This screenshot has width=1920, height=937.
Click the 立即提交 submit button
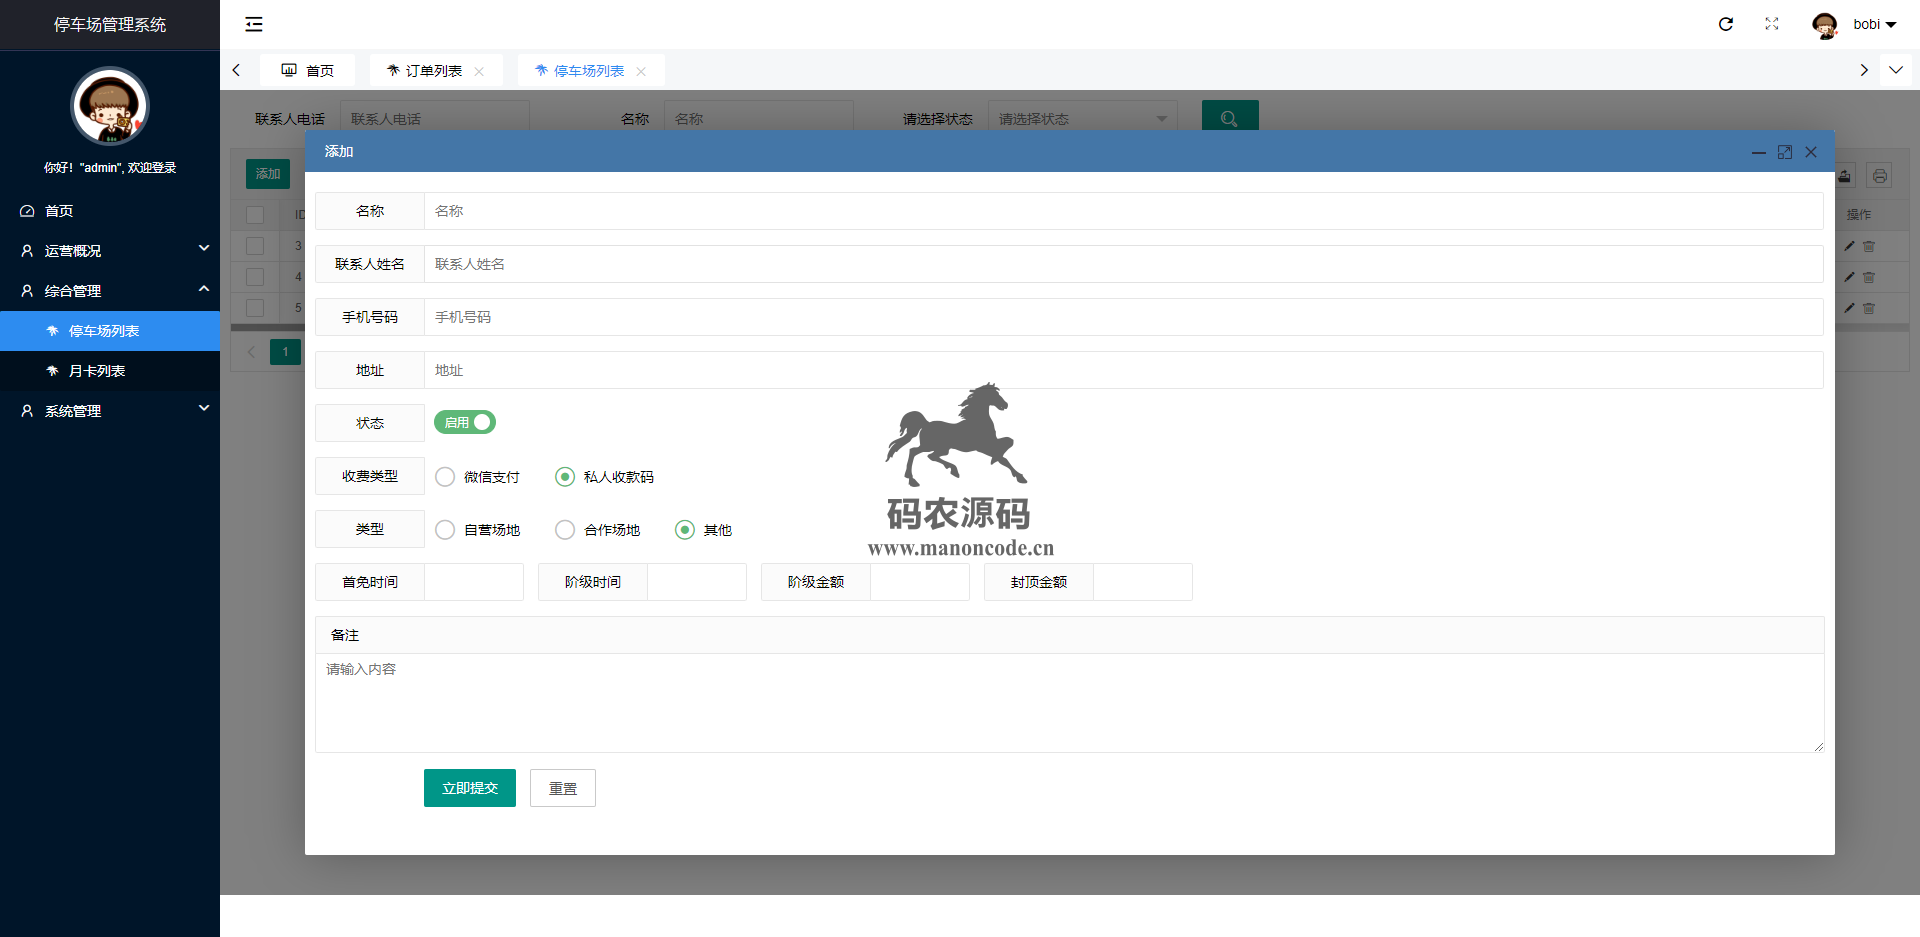pos(469,788)
